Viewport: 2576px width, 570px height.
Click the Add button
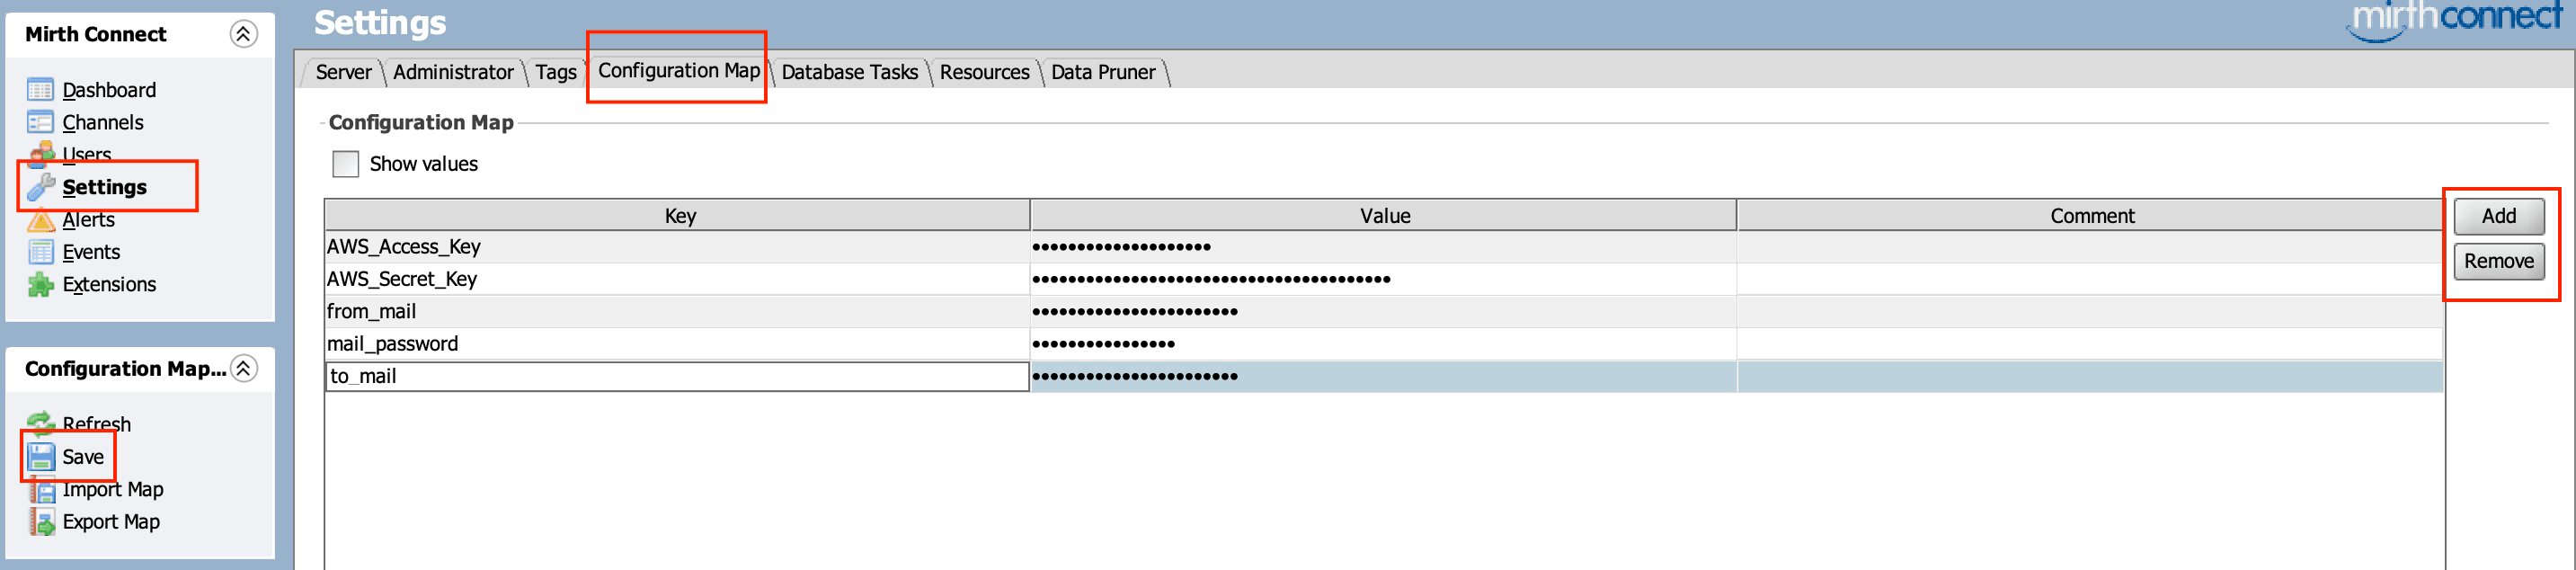[2498, 216]
